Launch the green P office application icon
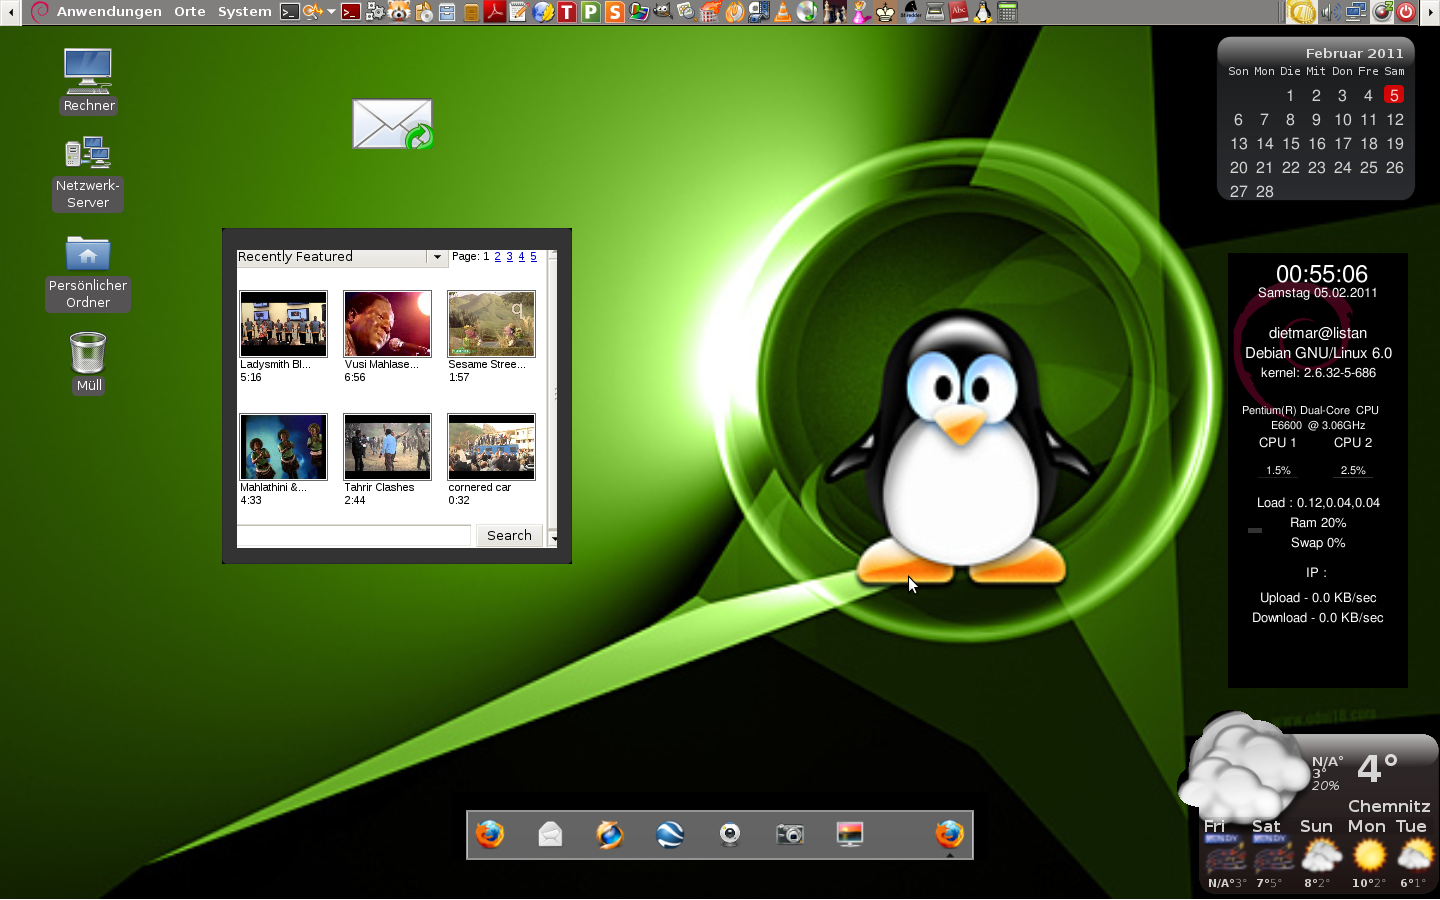 tap(590, 12)
